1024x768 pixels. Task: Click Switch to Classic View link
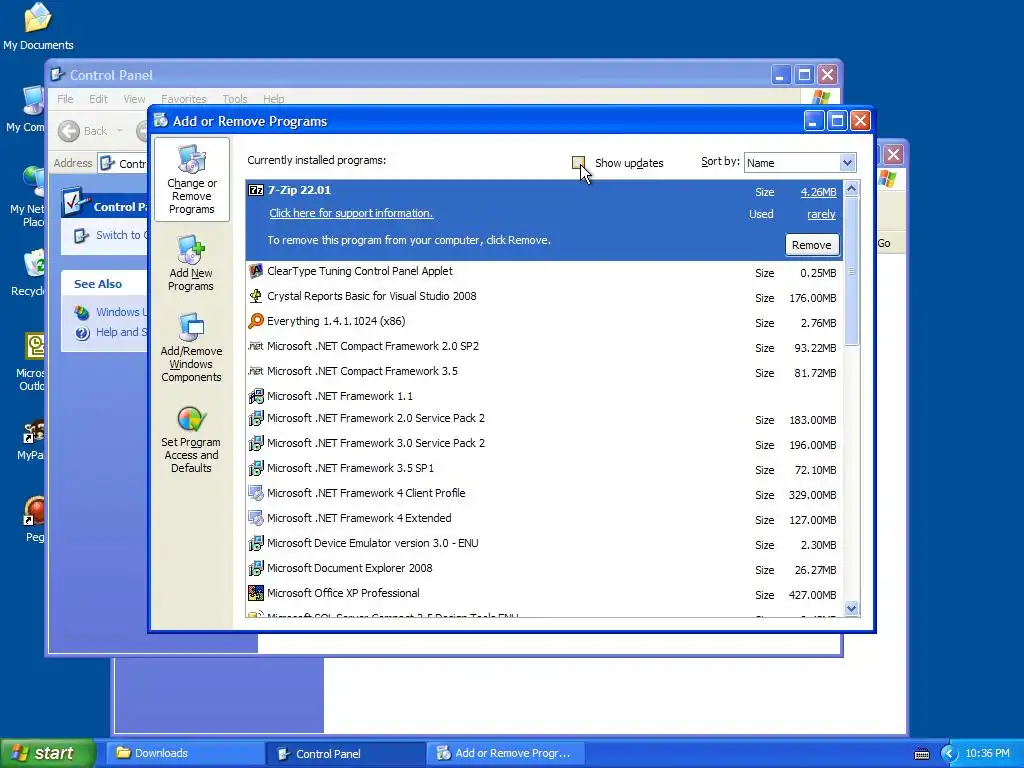coord(121,235)
